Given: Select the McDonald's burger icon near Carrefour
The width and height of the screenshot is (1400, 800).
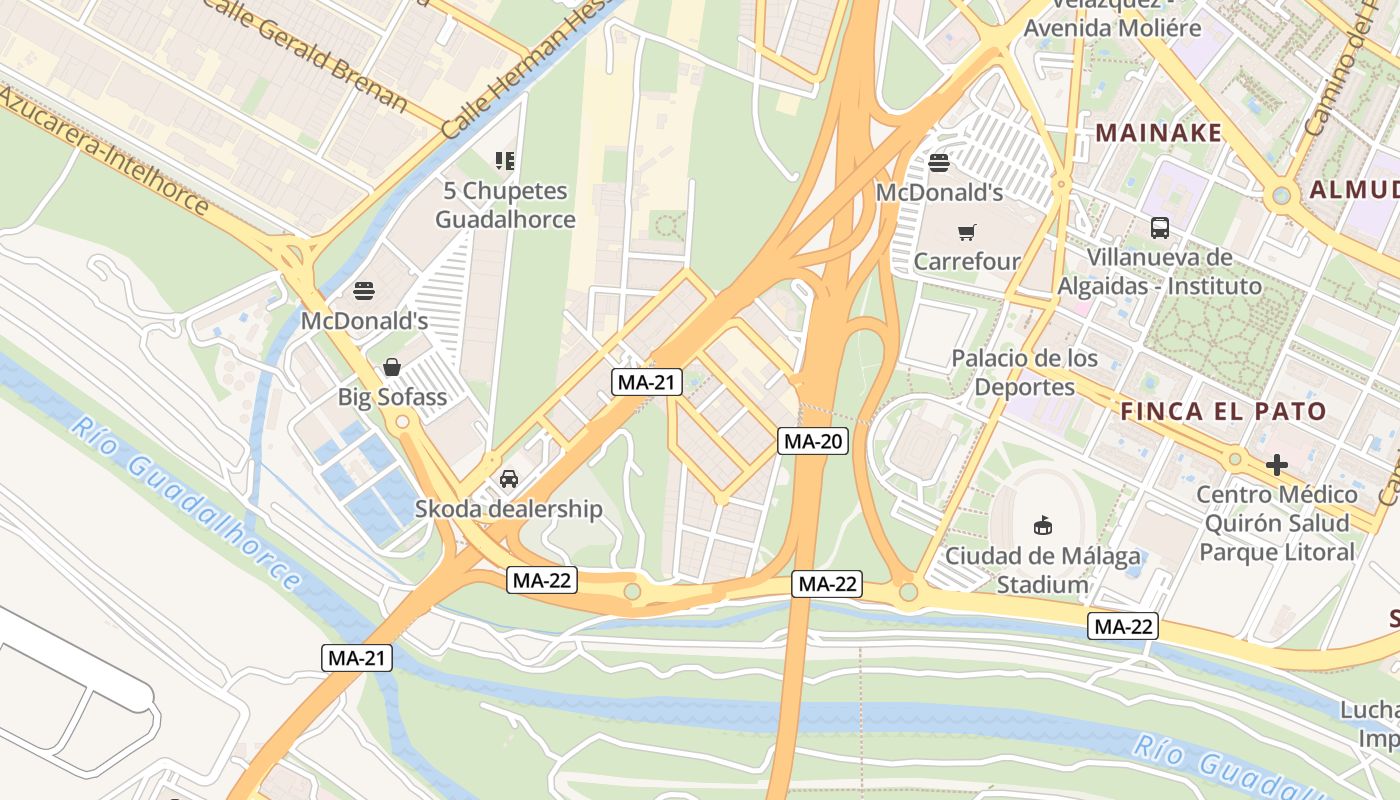Looking at the screenshot, I should (939, 162).
